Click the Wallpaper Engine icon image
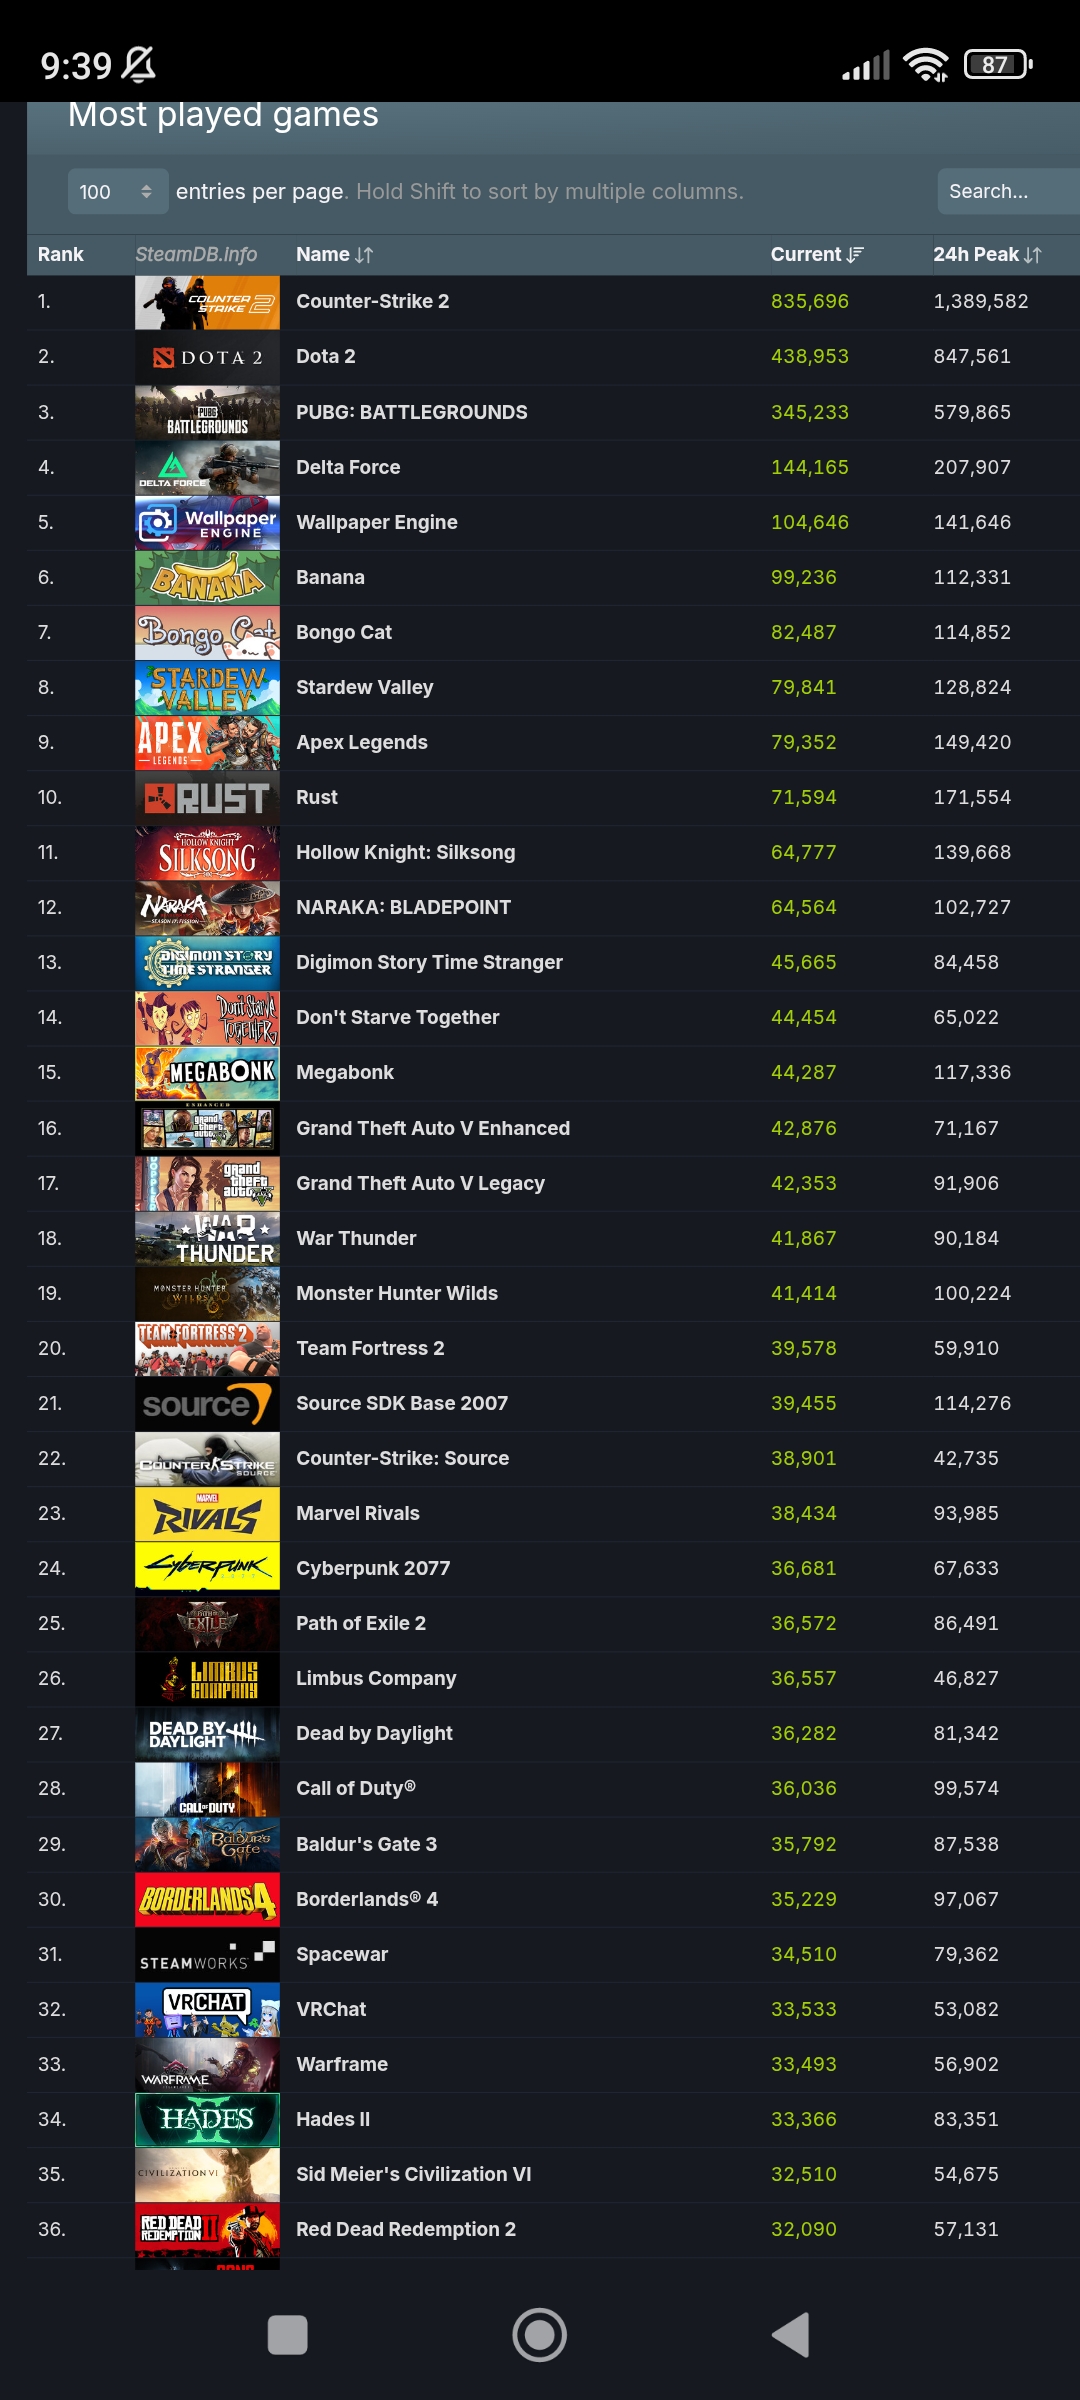Image resolution: width=1080 pixels, height=2400 pixels. (207, 522)
